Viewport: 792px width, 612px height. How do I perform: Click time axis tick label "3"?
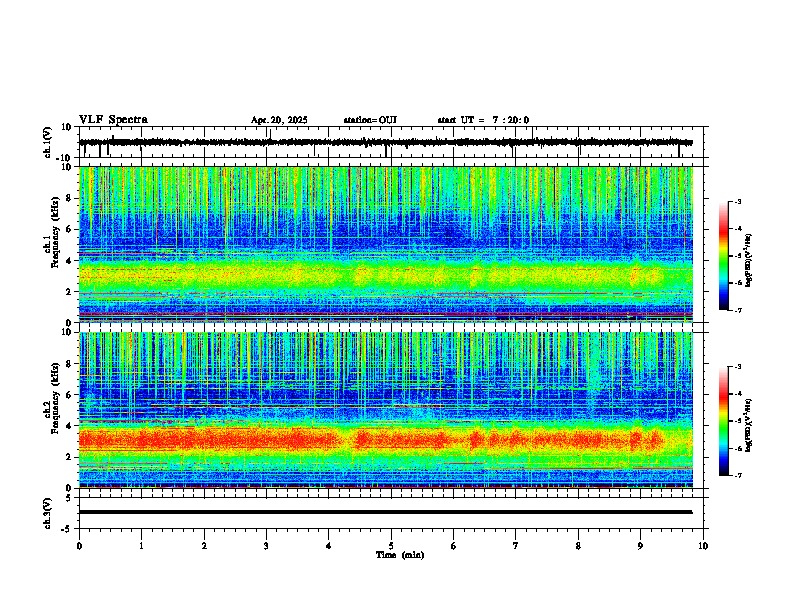click(x=266, y=546)
